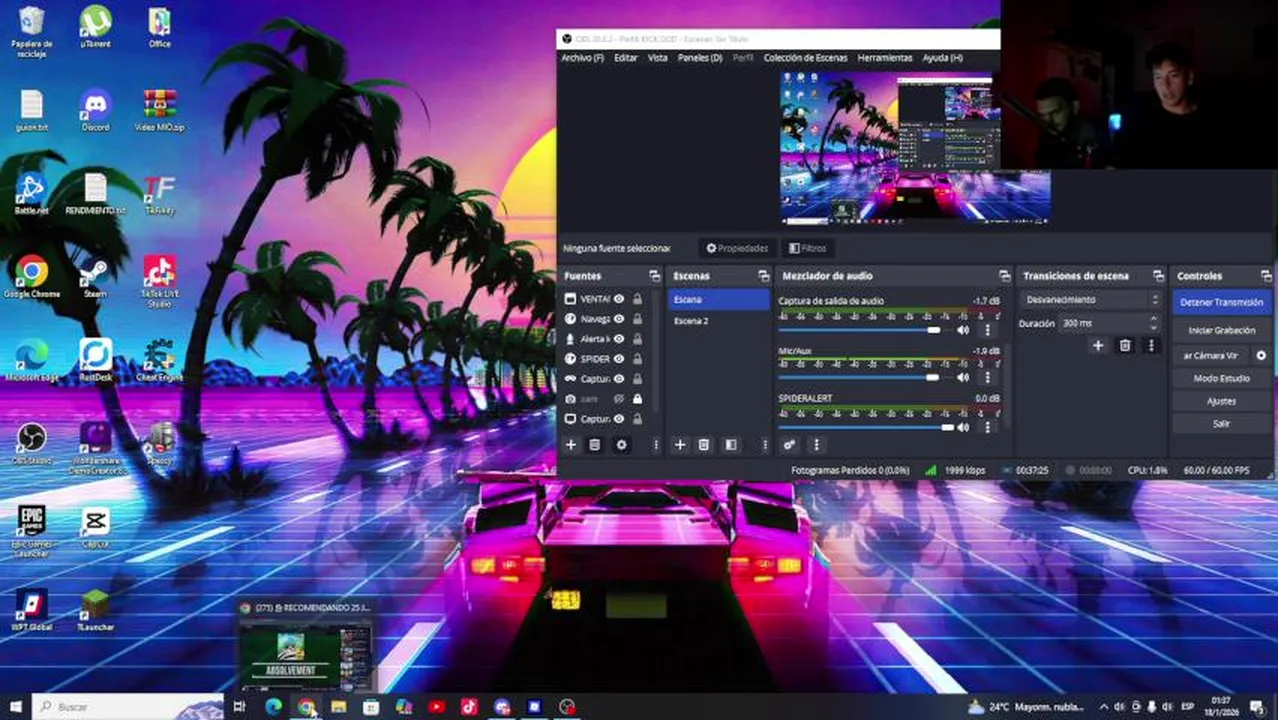Click Iniciar Grabación button
The image size is (1278, 720).
(x=1221, y=330)
